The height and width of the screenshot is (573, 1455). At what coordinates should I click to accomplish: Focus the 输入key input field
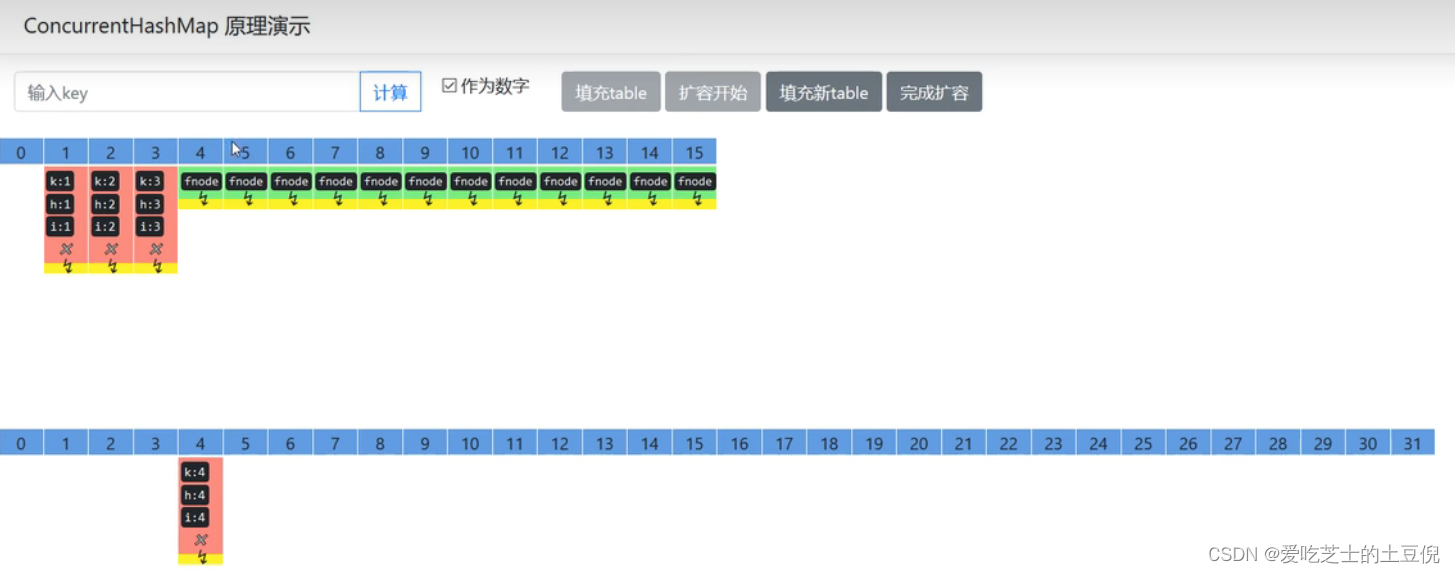point(187,92)
